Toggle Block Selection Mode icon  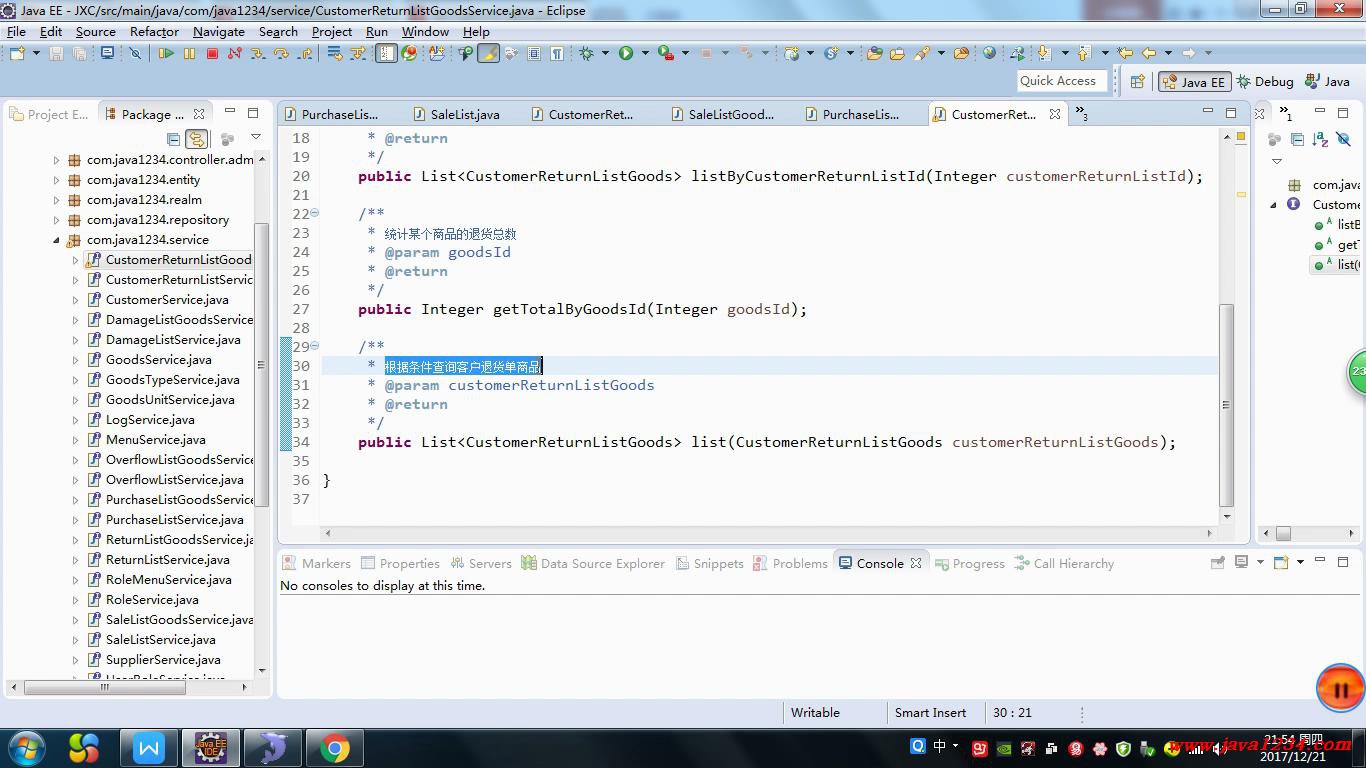pos(534,53)
